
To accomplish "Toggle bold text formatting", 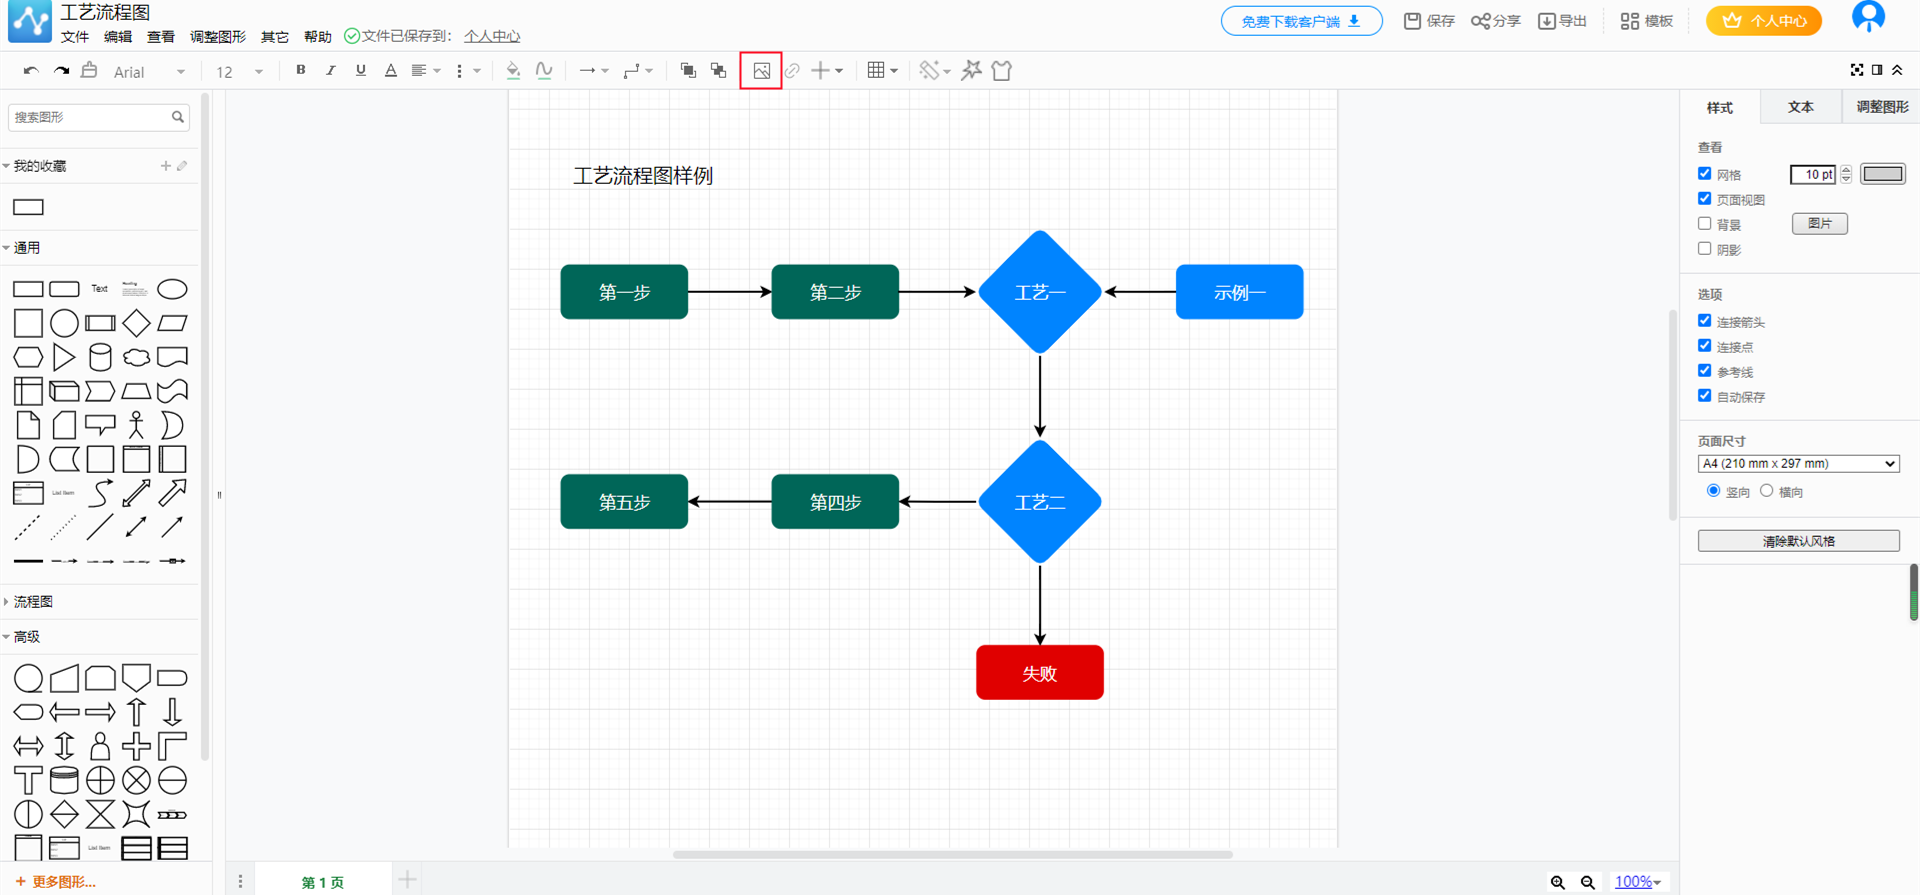I will tap(300, 71).
